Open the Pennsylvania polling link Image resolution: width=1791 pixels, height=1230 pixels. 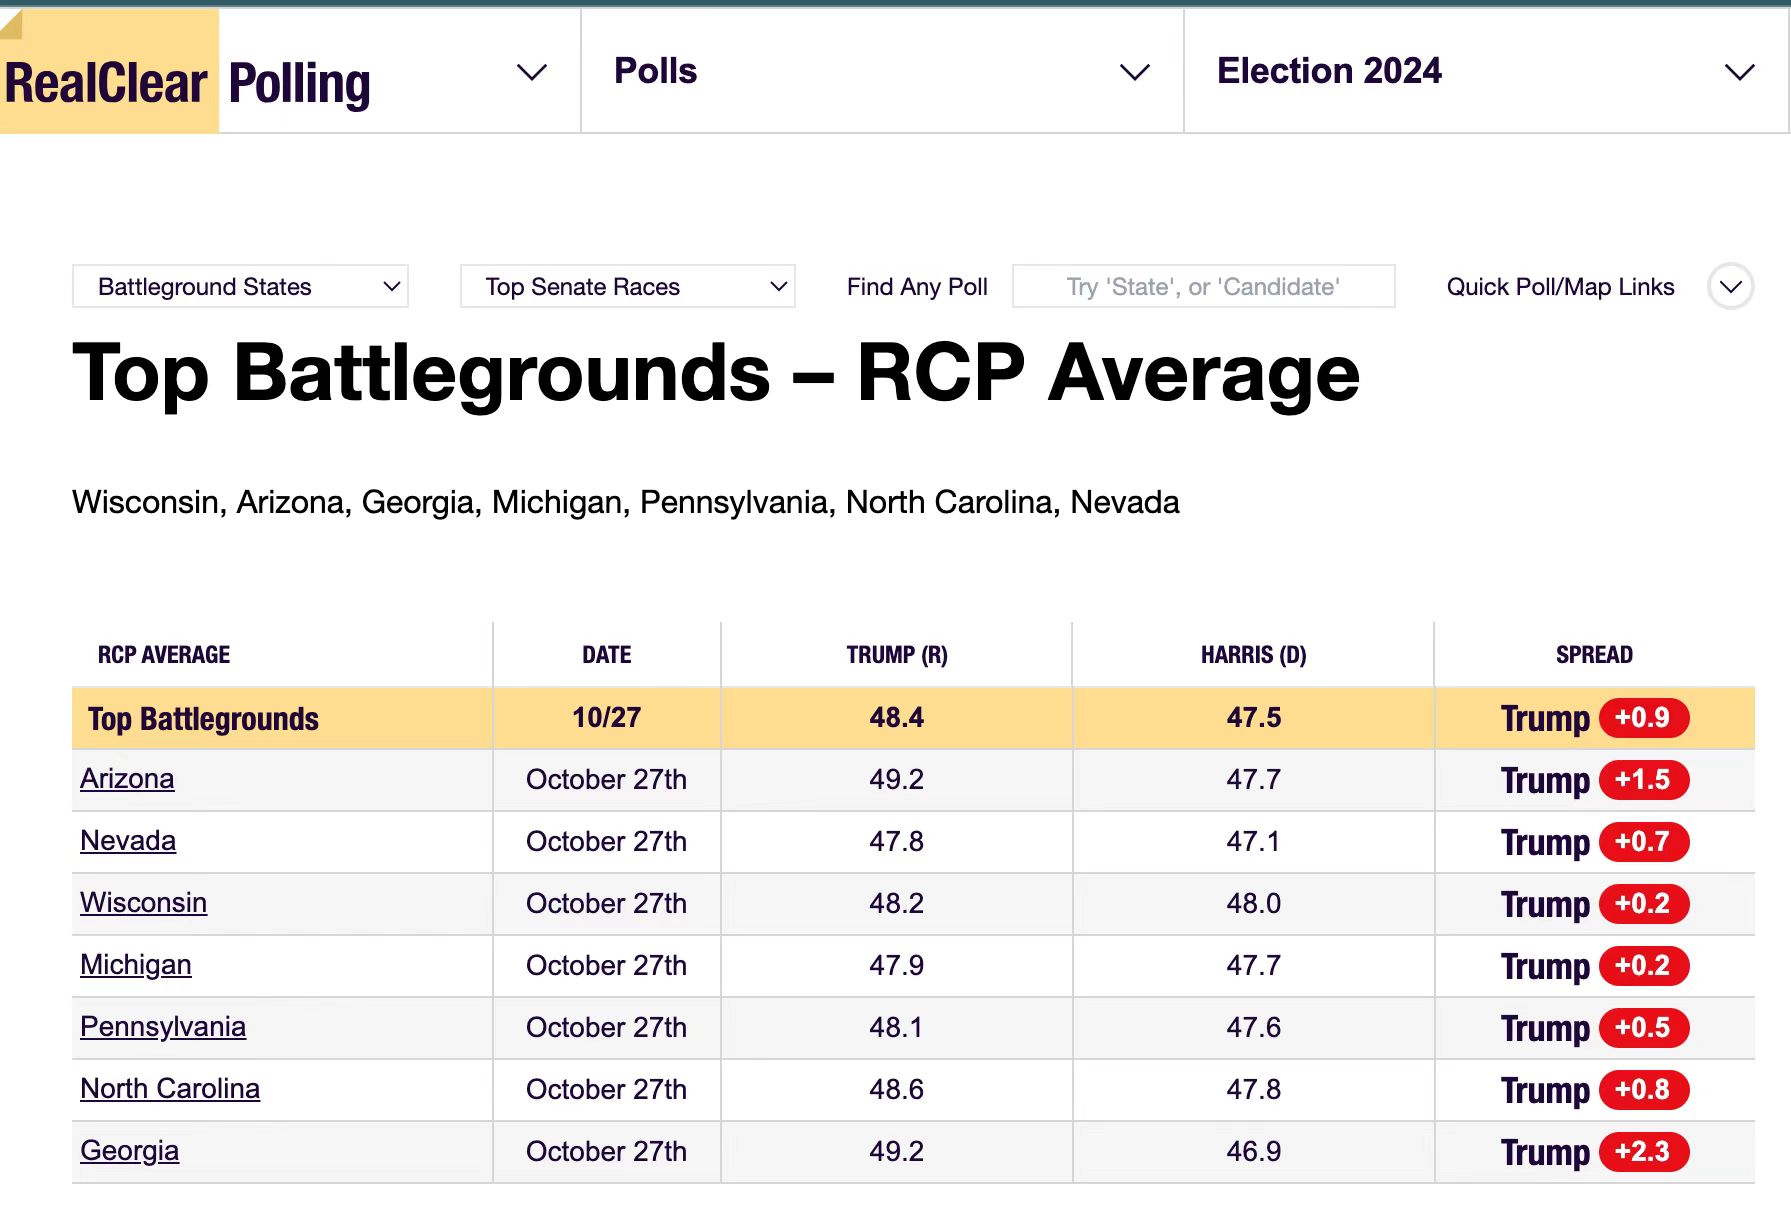[x=163, y=1027]
